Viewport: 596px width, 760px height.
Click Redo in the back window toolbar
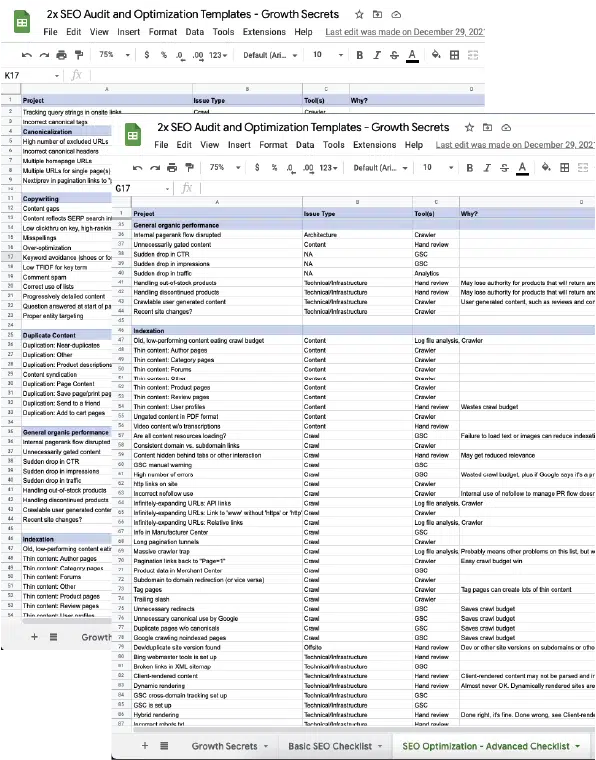click(x=44, y=55)
